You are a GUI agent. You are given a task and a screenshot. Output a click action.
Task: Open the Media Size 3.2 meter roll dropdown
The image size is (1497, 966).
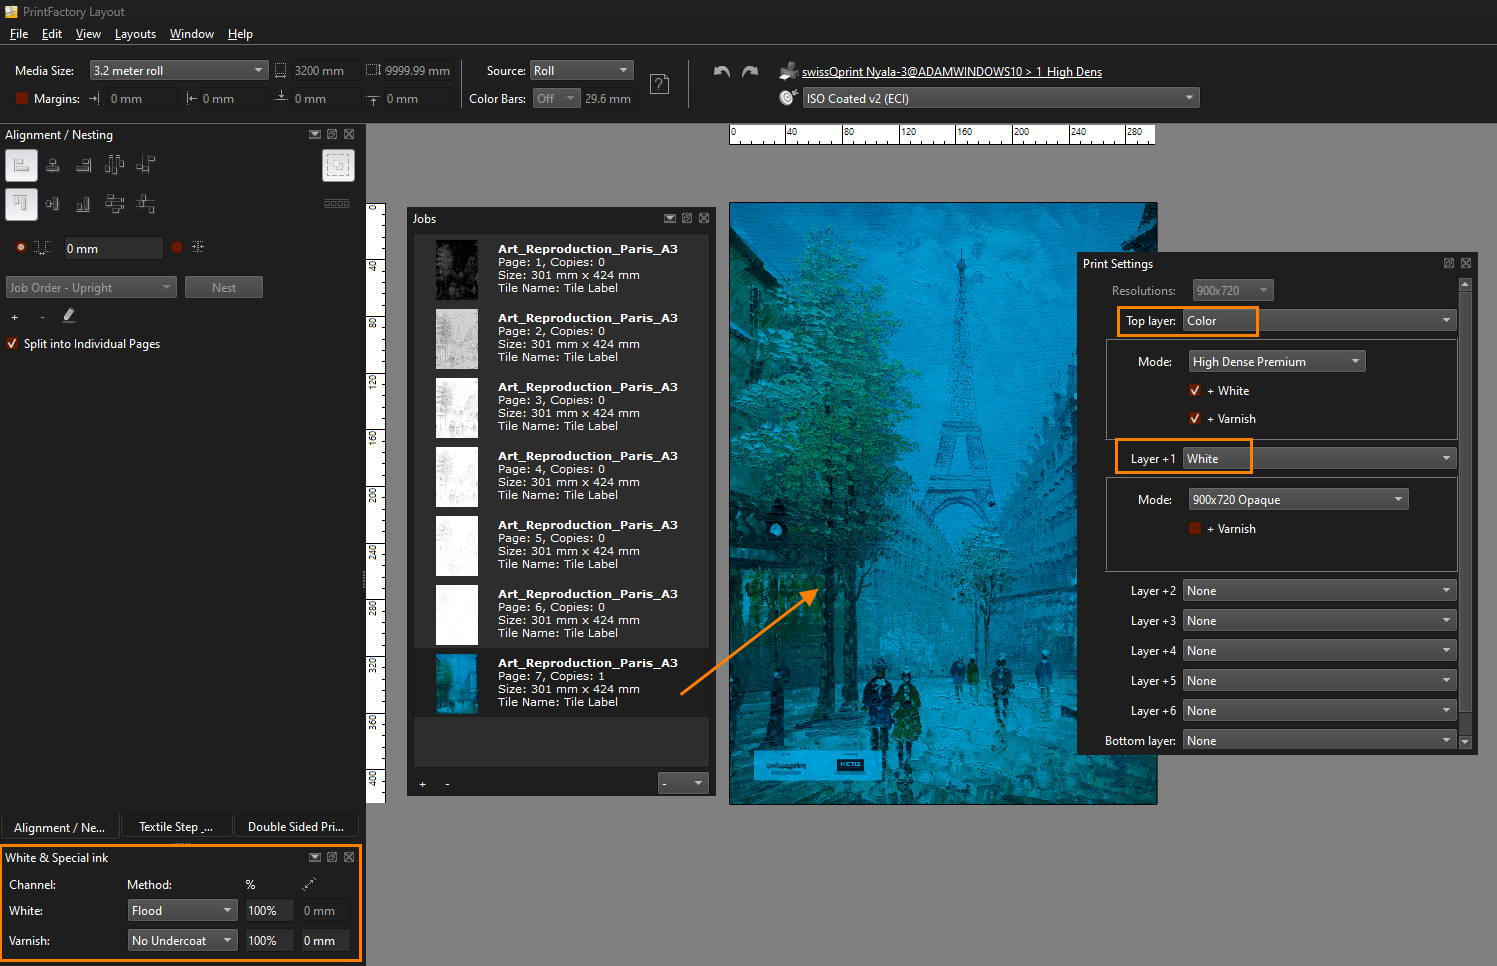179,70
